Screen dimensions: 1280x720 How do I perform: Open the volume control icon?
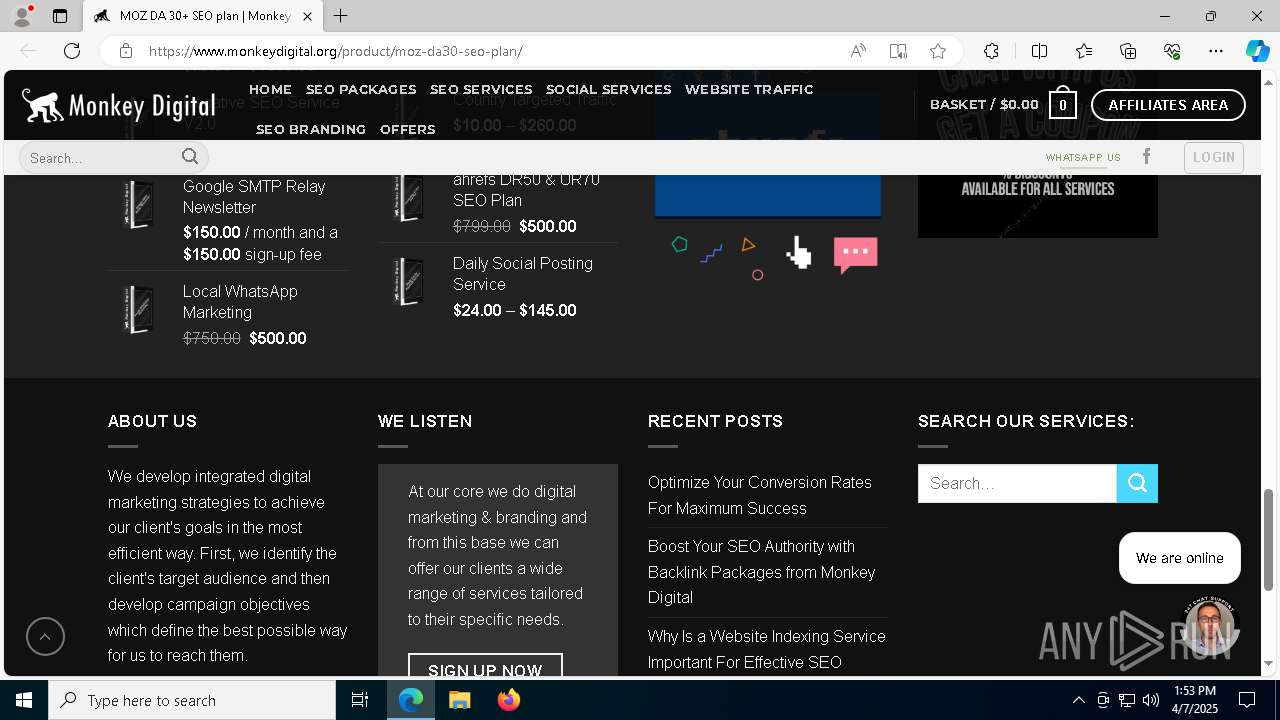[x=1151, y=700]
